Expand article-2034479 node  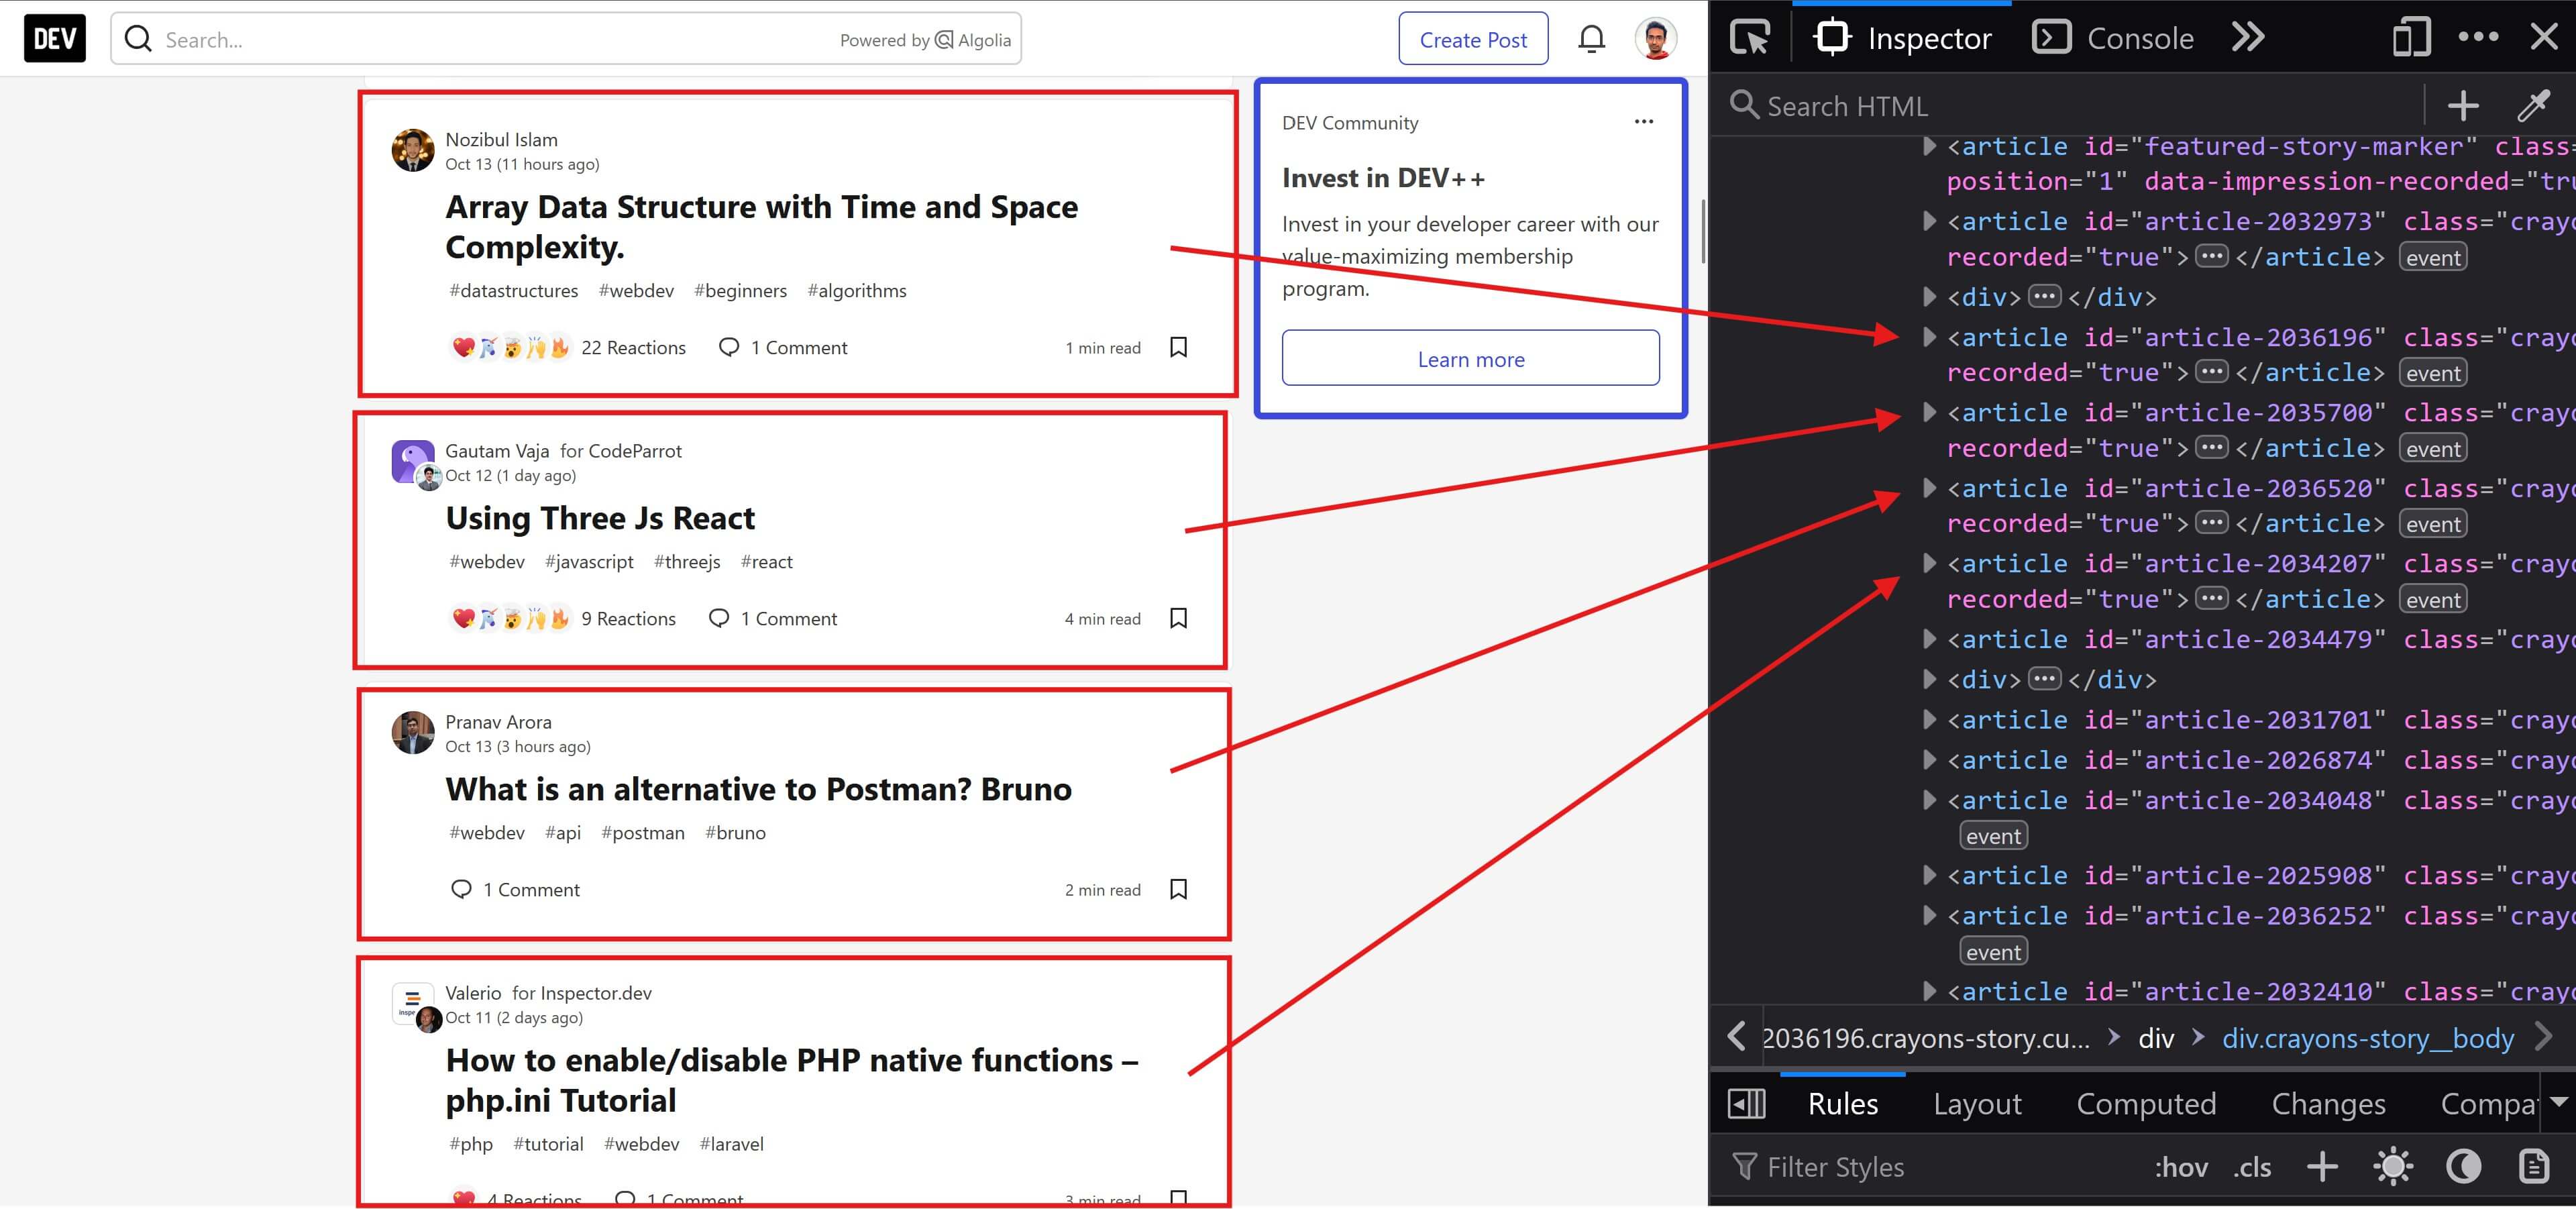[x=1930, y=639]
